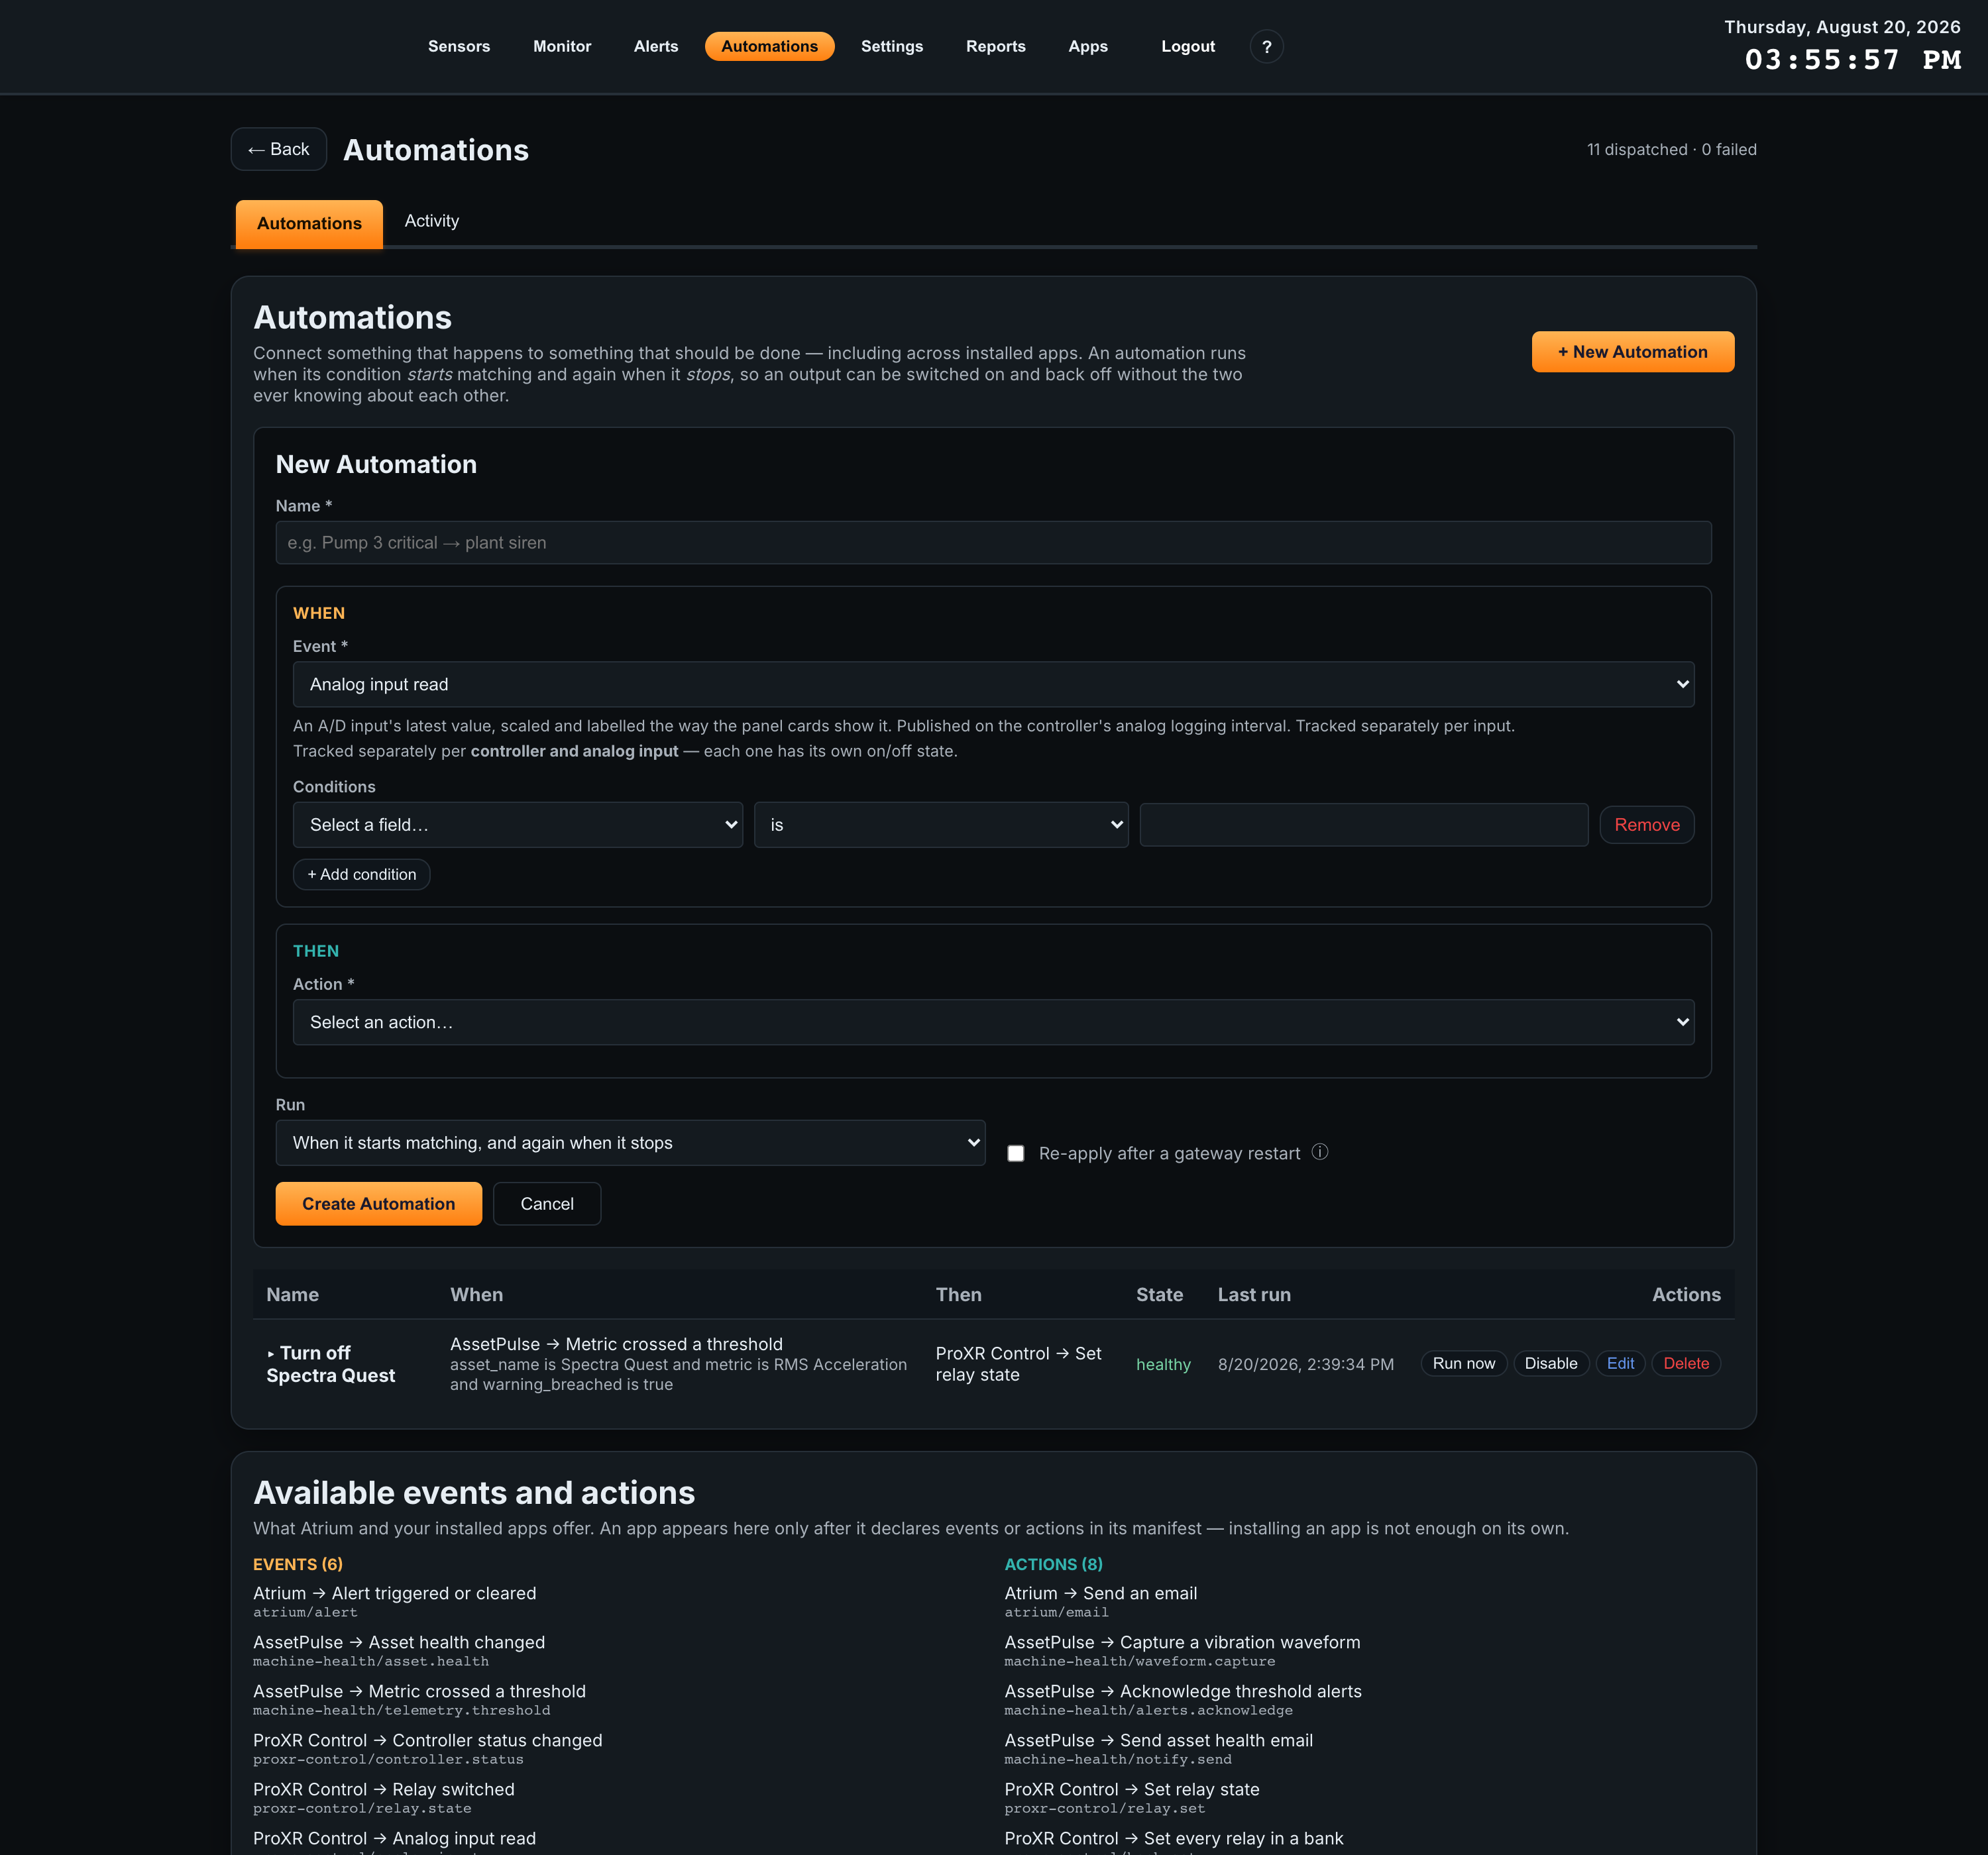Click 'Thursday, August 20, 2026' date text

[x=1842, y=27]
